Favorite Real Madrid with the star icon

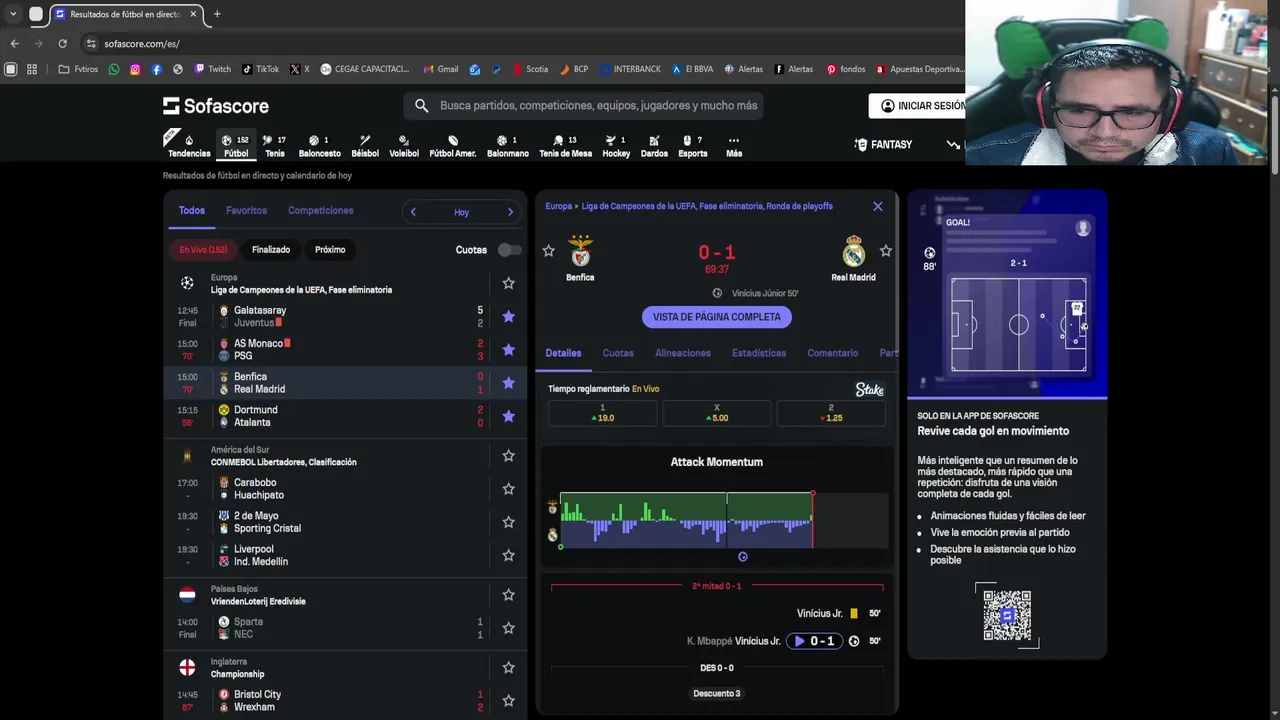click(x=885, y=251)
